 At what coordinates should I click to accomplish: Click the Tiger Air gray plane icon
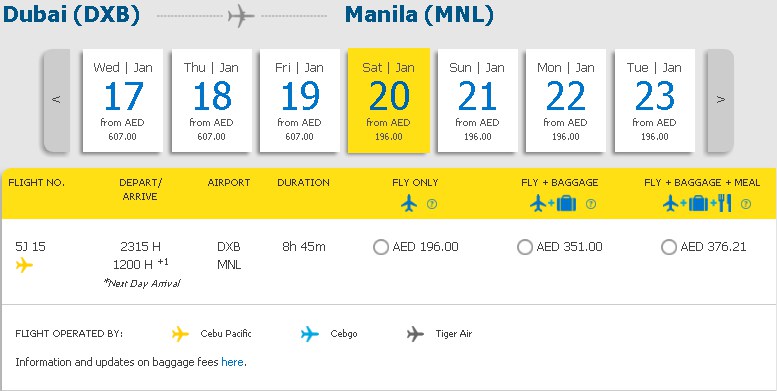coord(415,334)
